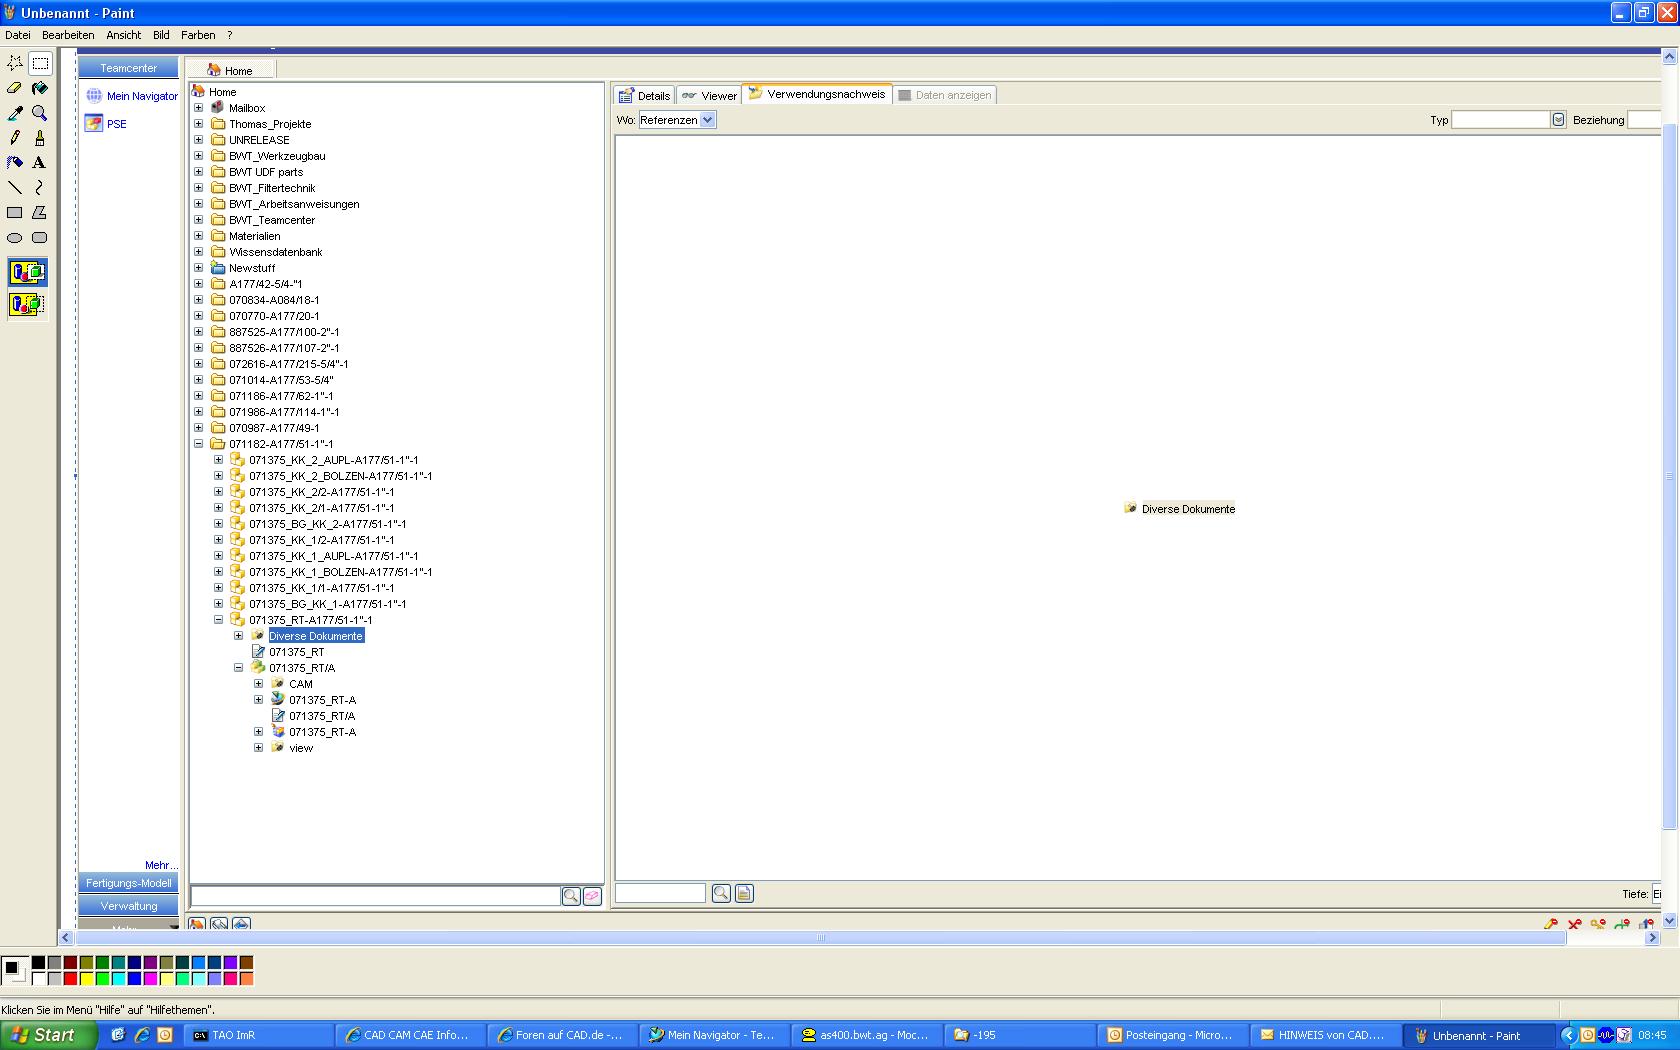
Task: Open the Datei menu
Action: click(18, 35)
